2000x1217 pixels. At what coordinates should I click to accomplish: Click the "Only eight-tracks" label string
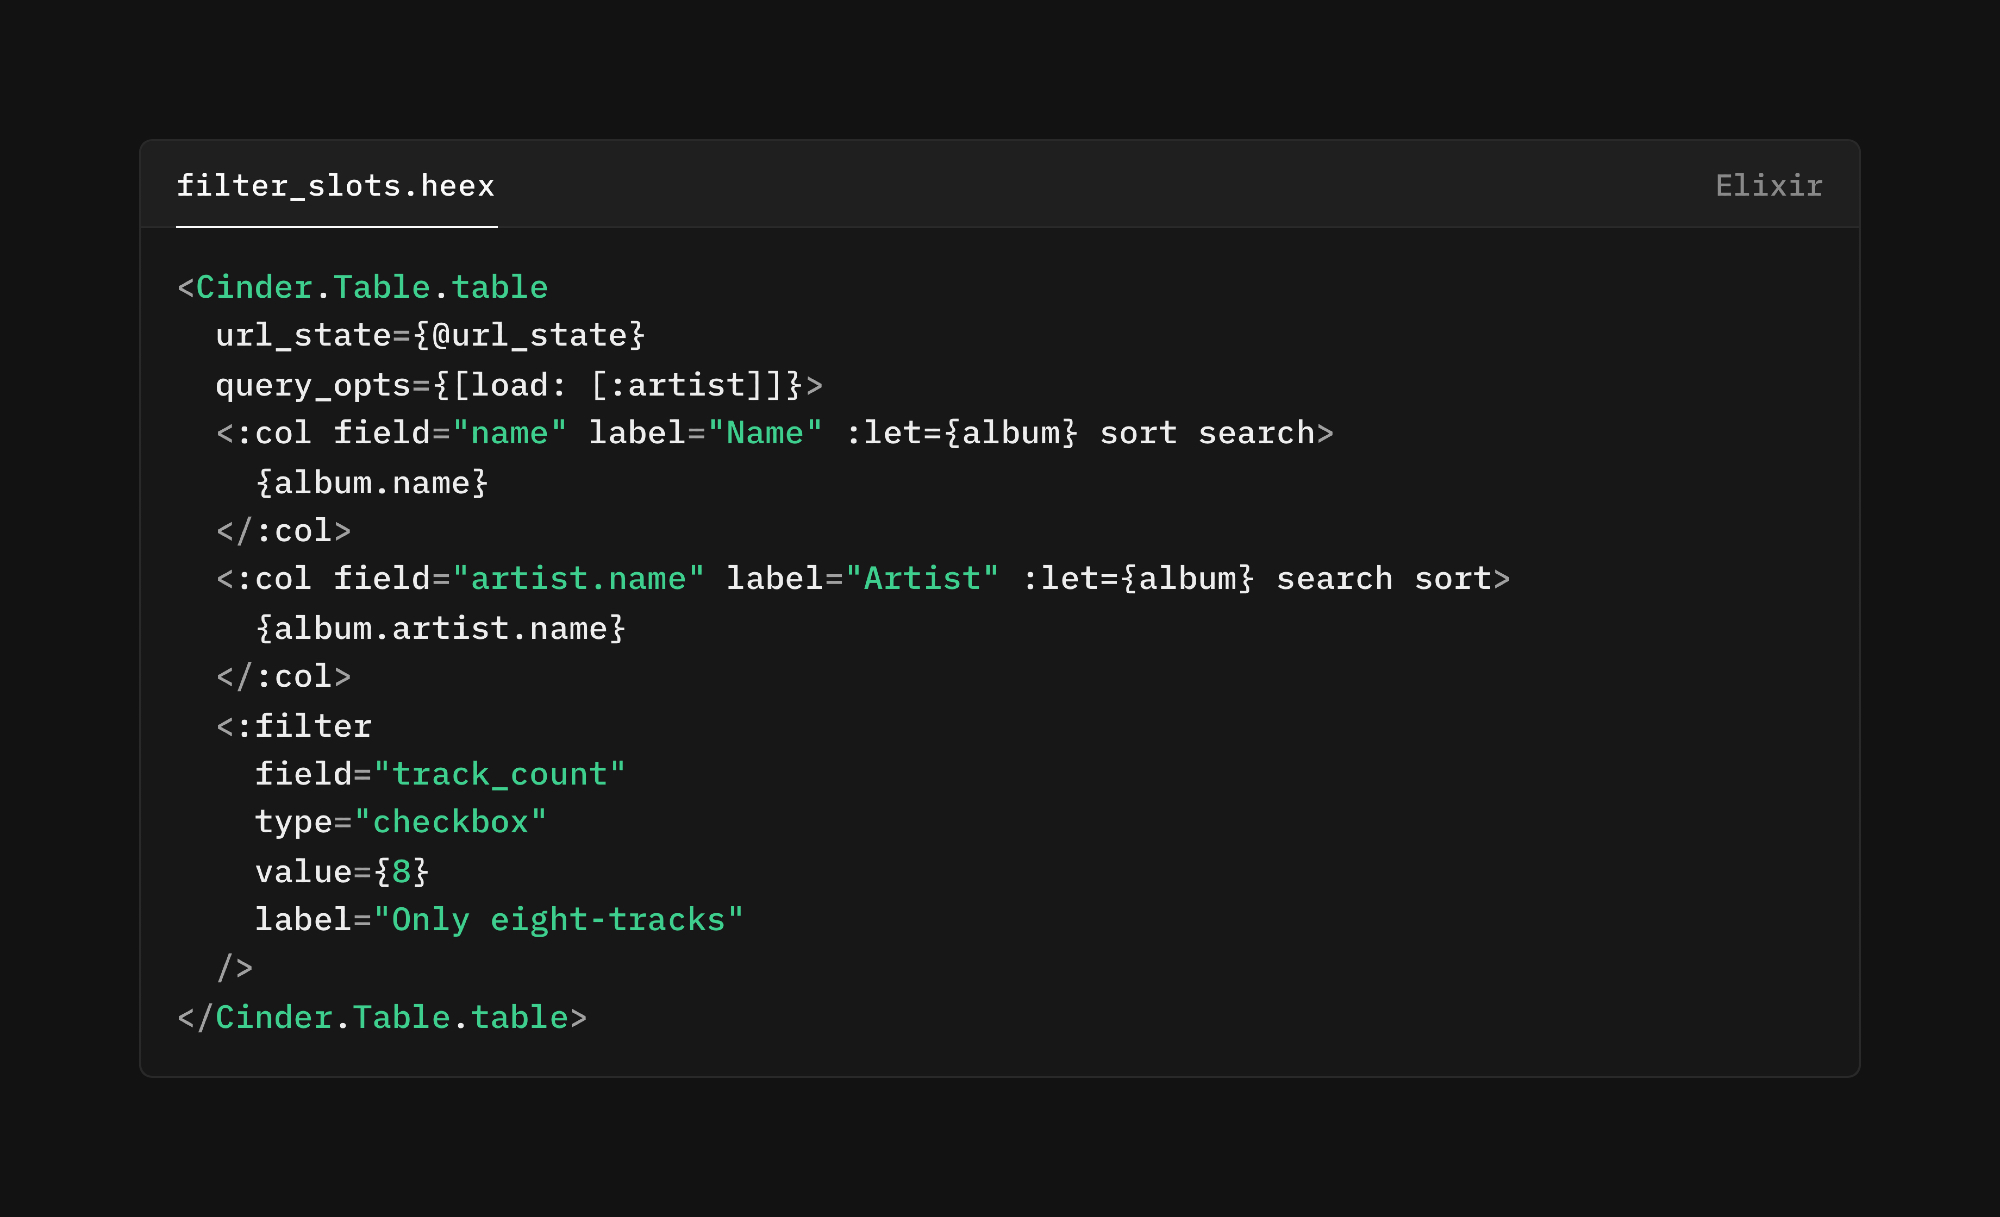(x=558, y=920)
